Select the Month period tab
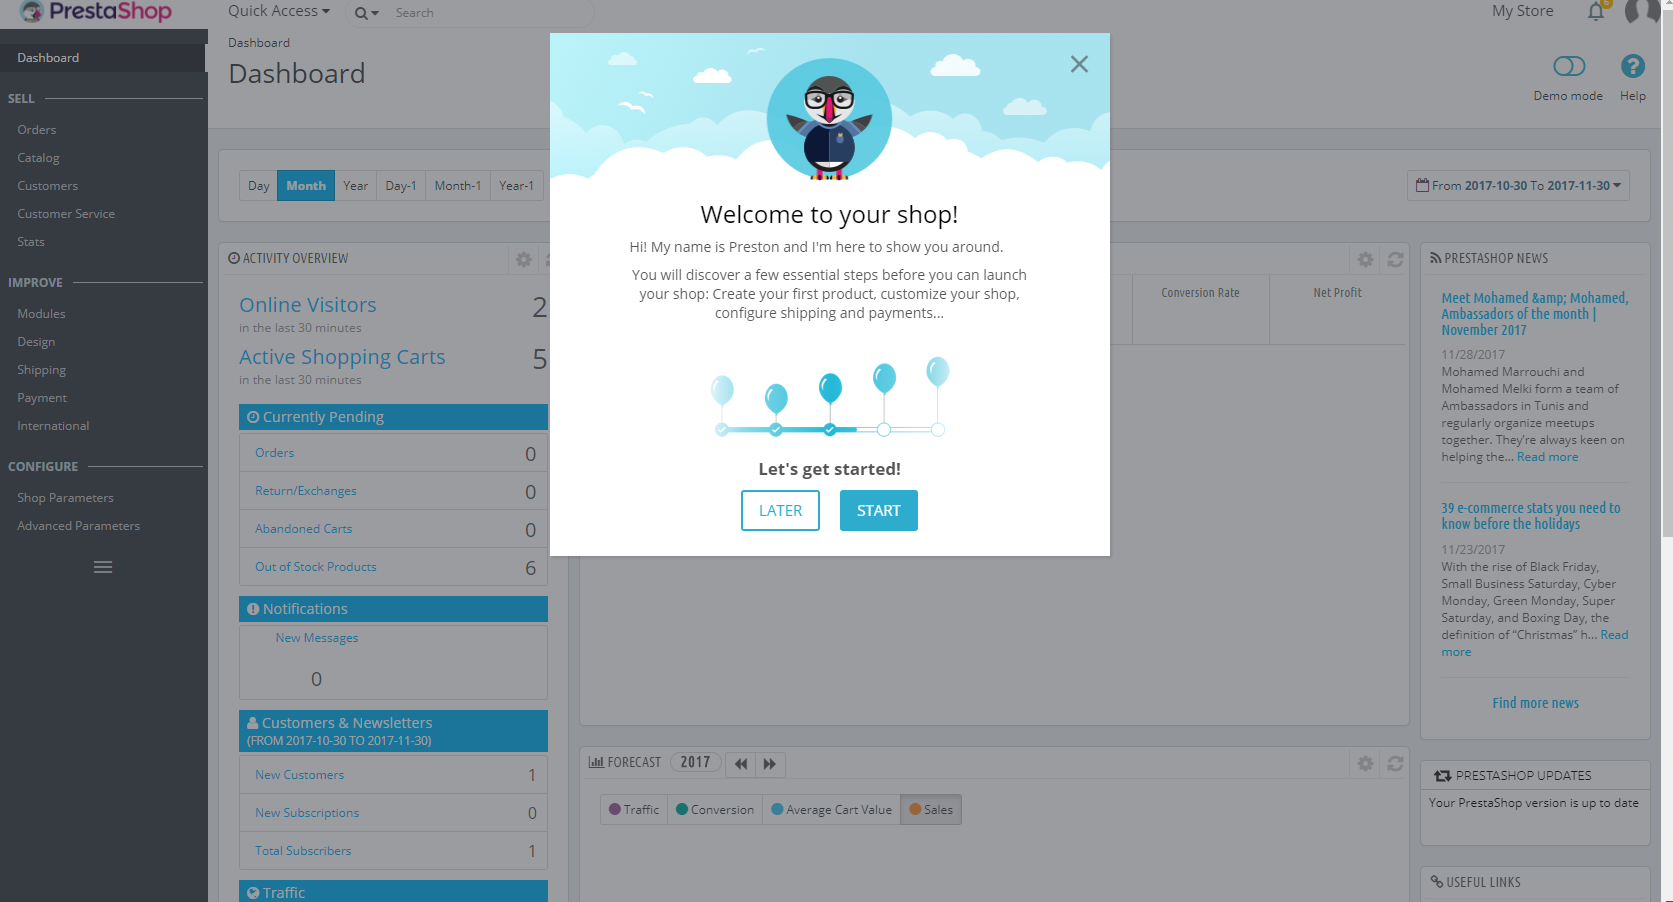The width and height of the screenshot is (1673, 902). [306, 186]
